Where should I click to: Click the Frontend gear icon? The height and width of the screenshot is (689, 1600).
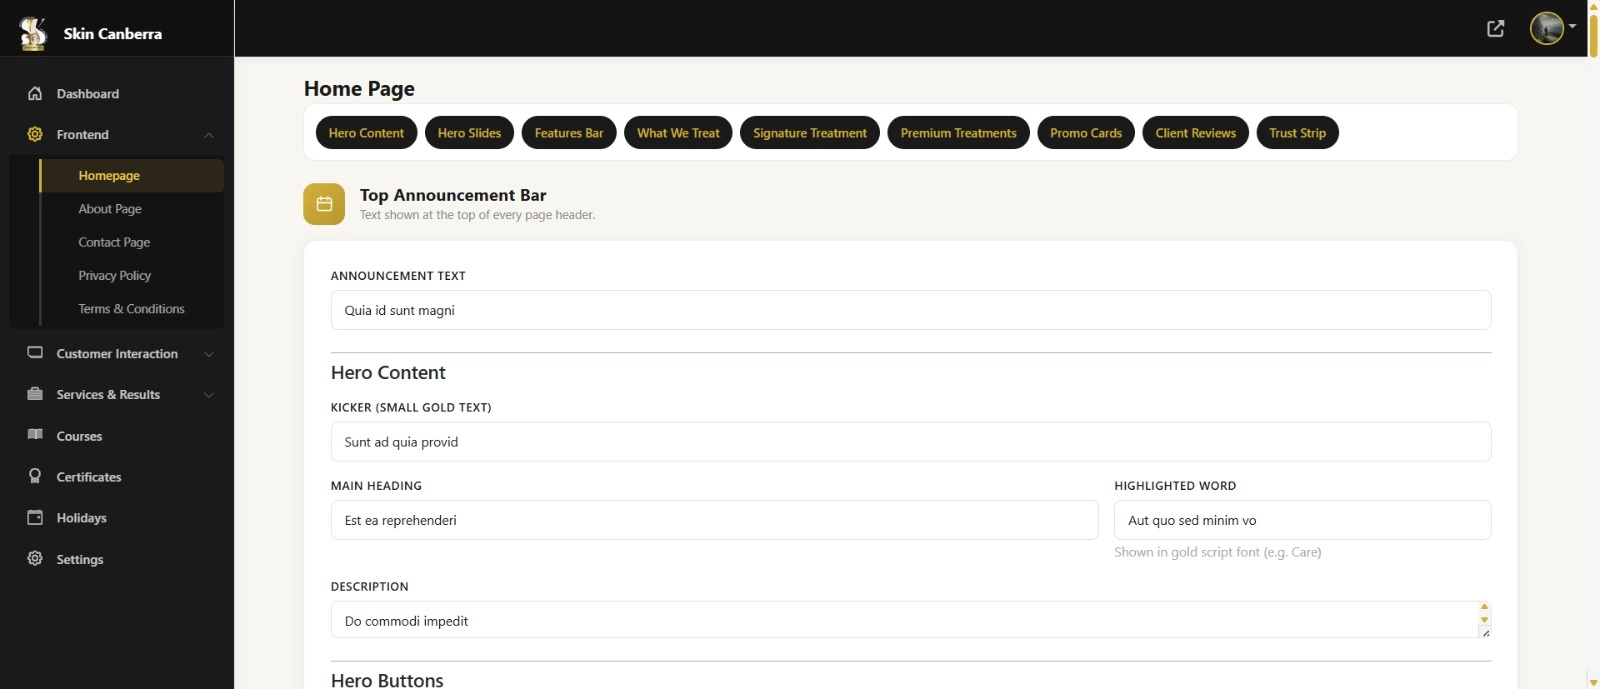click(x=35, y=134)
